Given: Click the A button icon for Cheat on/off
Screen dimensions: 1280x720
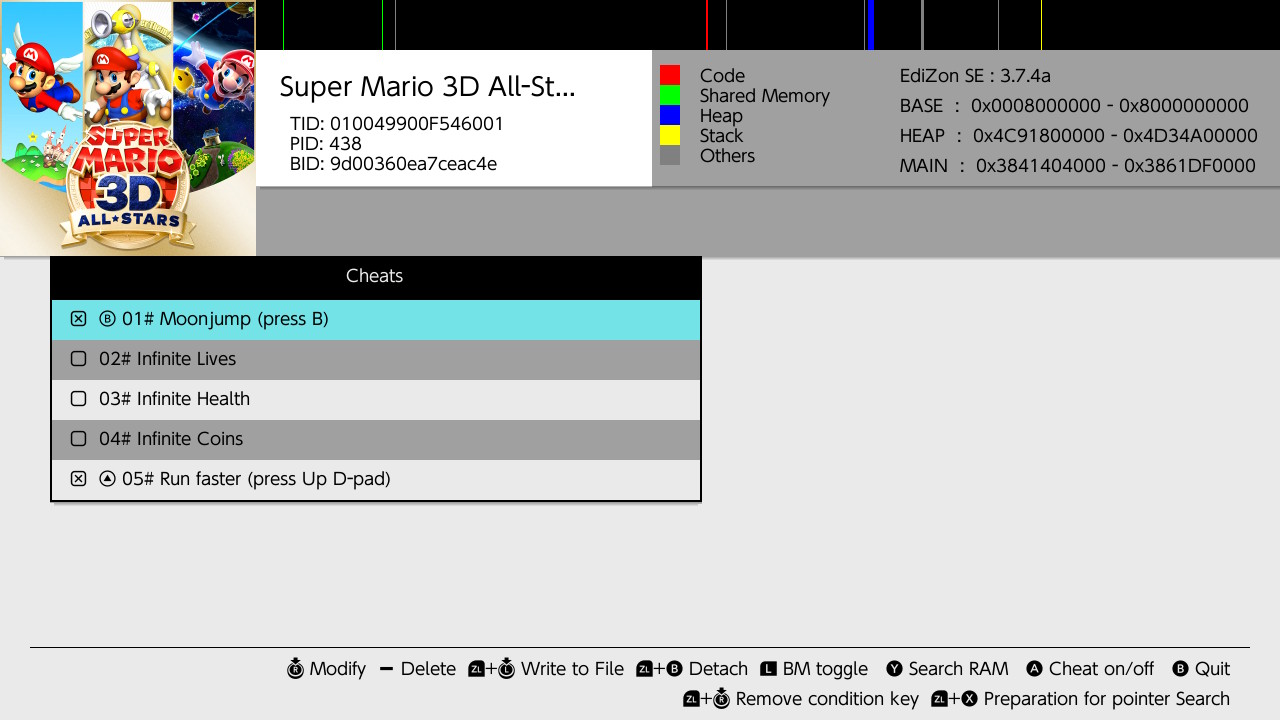Looking at the screenshot, I should [x=1035, y=669].
